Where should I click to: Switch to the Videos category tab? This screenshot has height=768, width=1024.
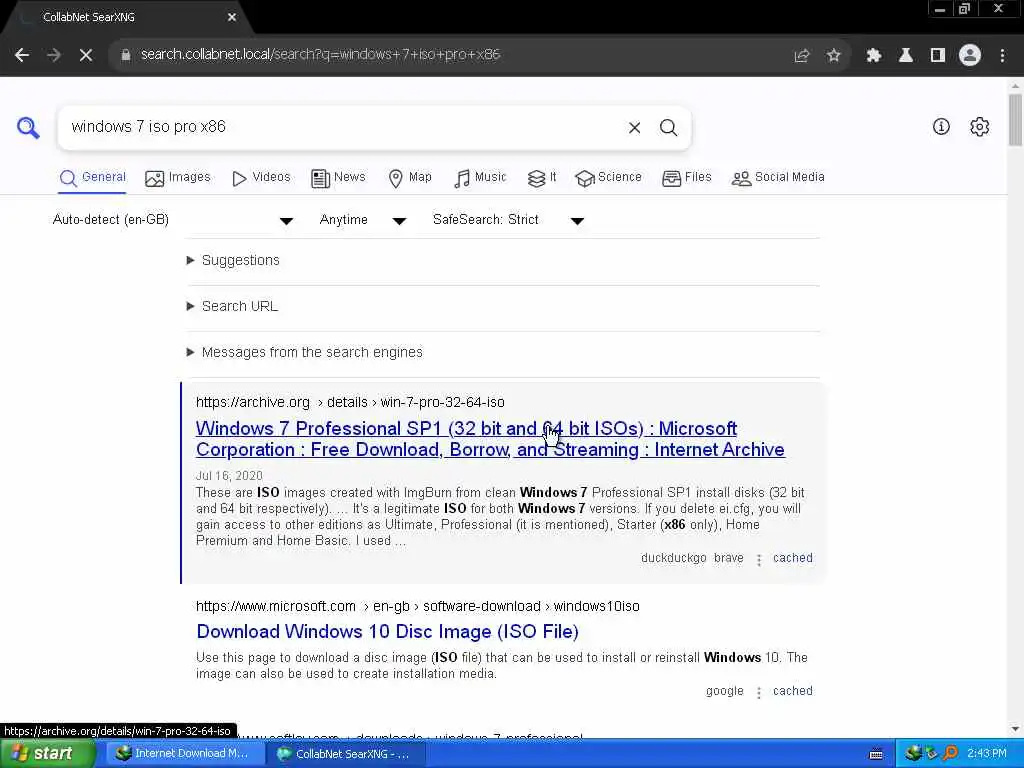261,178
